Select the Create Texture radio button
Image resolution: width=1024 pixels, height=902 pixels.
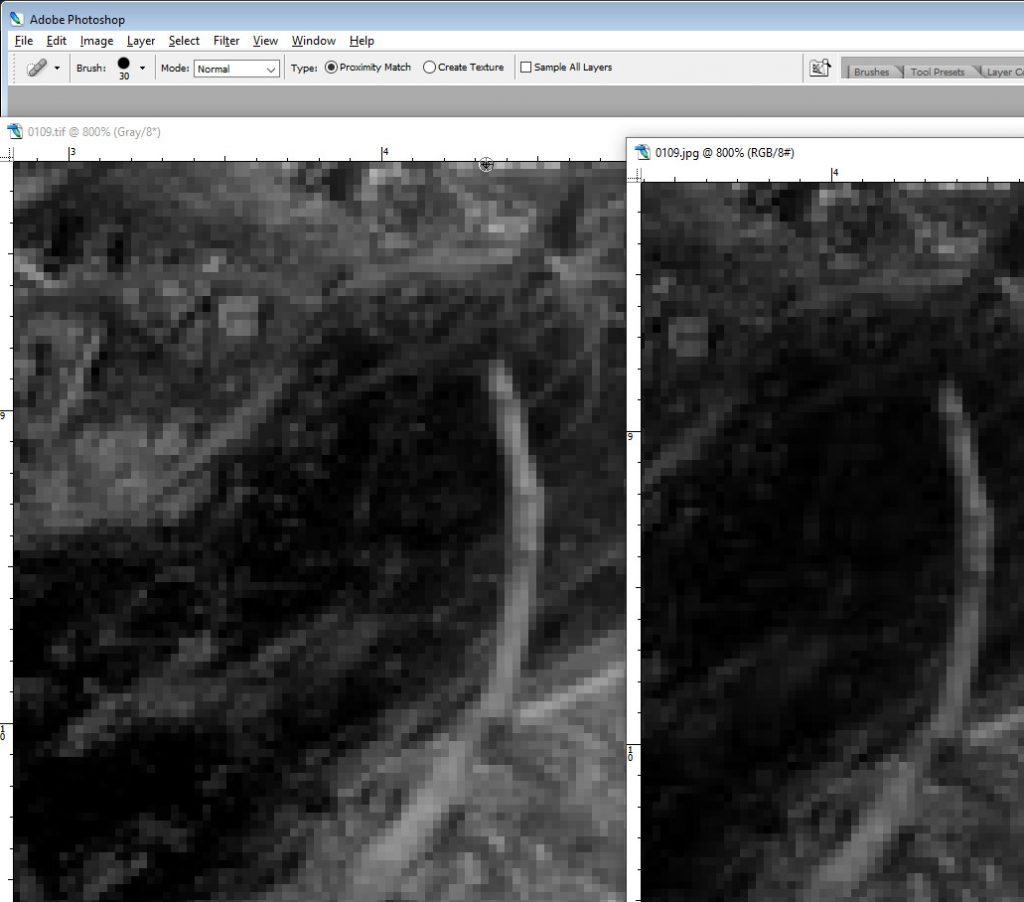click(x=429, y=68)
